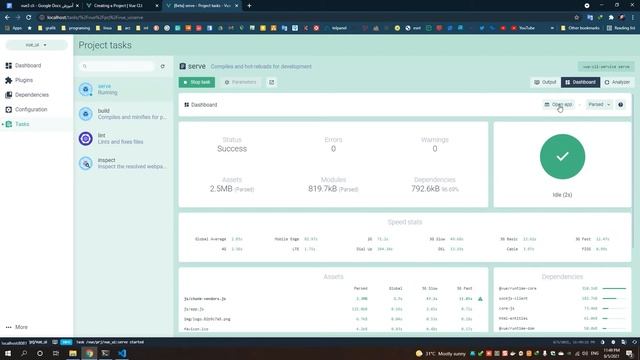The image size is (640, 360).
Task: Open Visual Studio Code from taskbar
Action: [122, 353]
